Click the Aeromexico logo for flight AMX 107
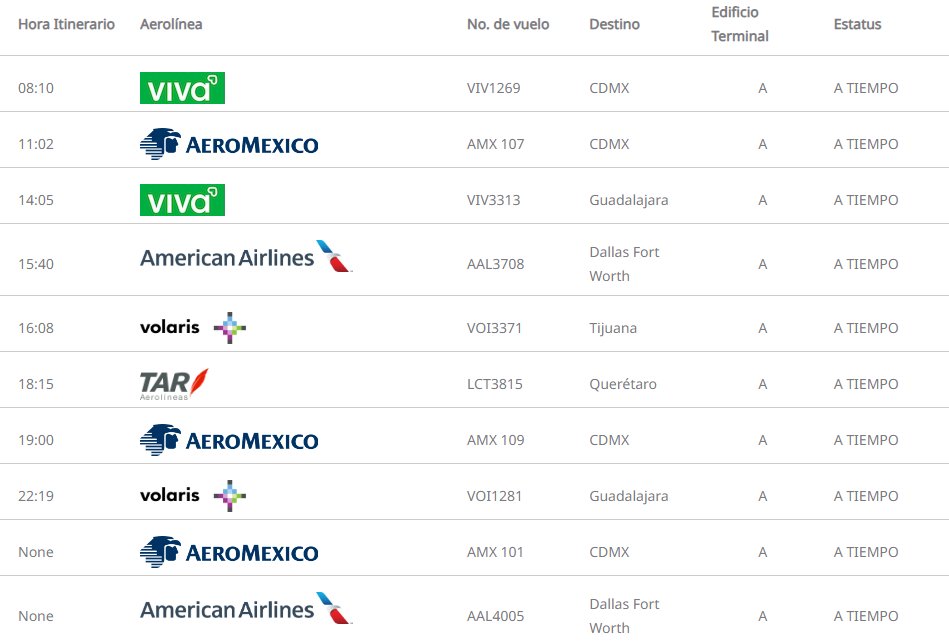 229,144
